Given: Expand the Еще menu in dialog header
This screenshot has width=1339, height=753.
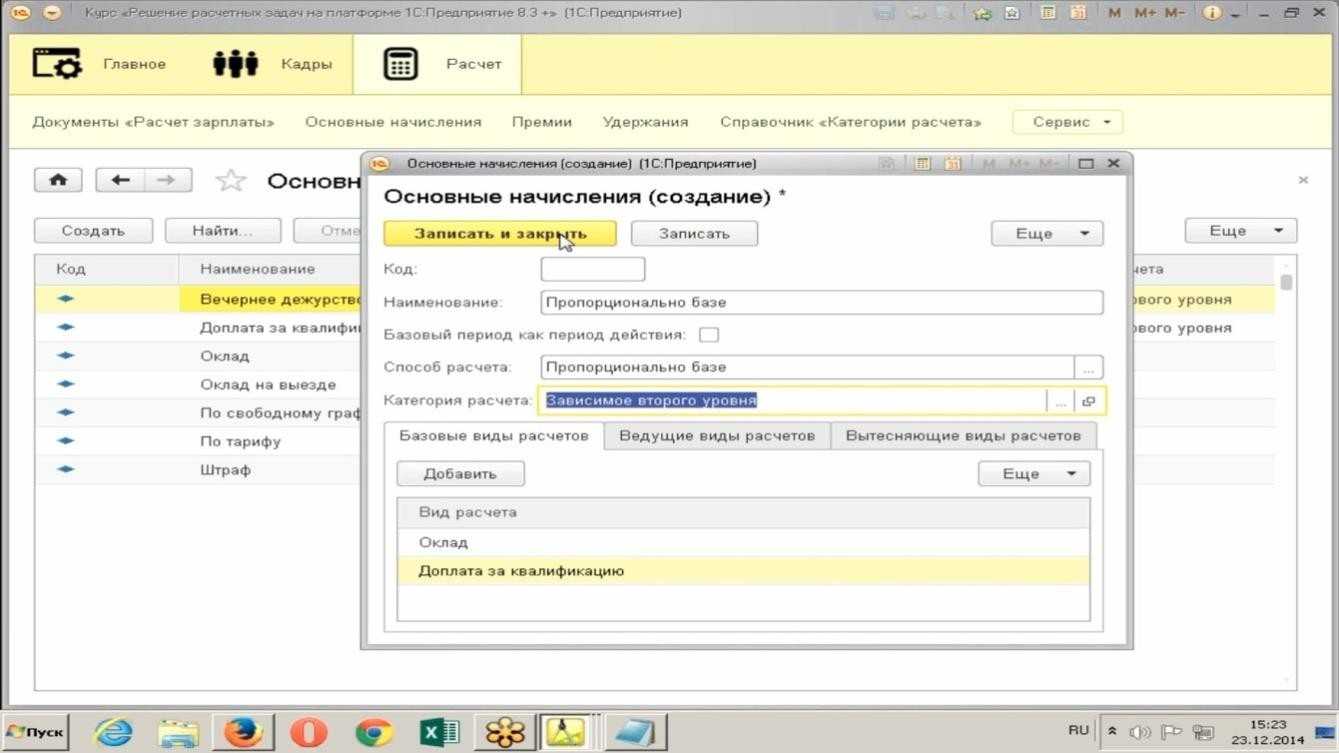Looking at the screenshot, I should pyautogui.click(x=1047, y=233).
